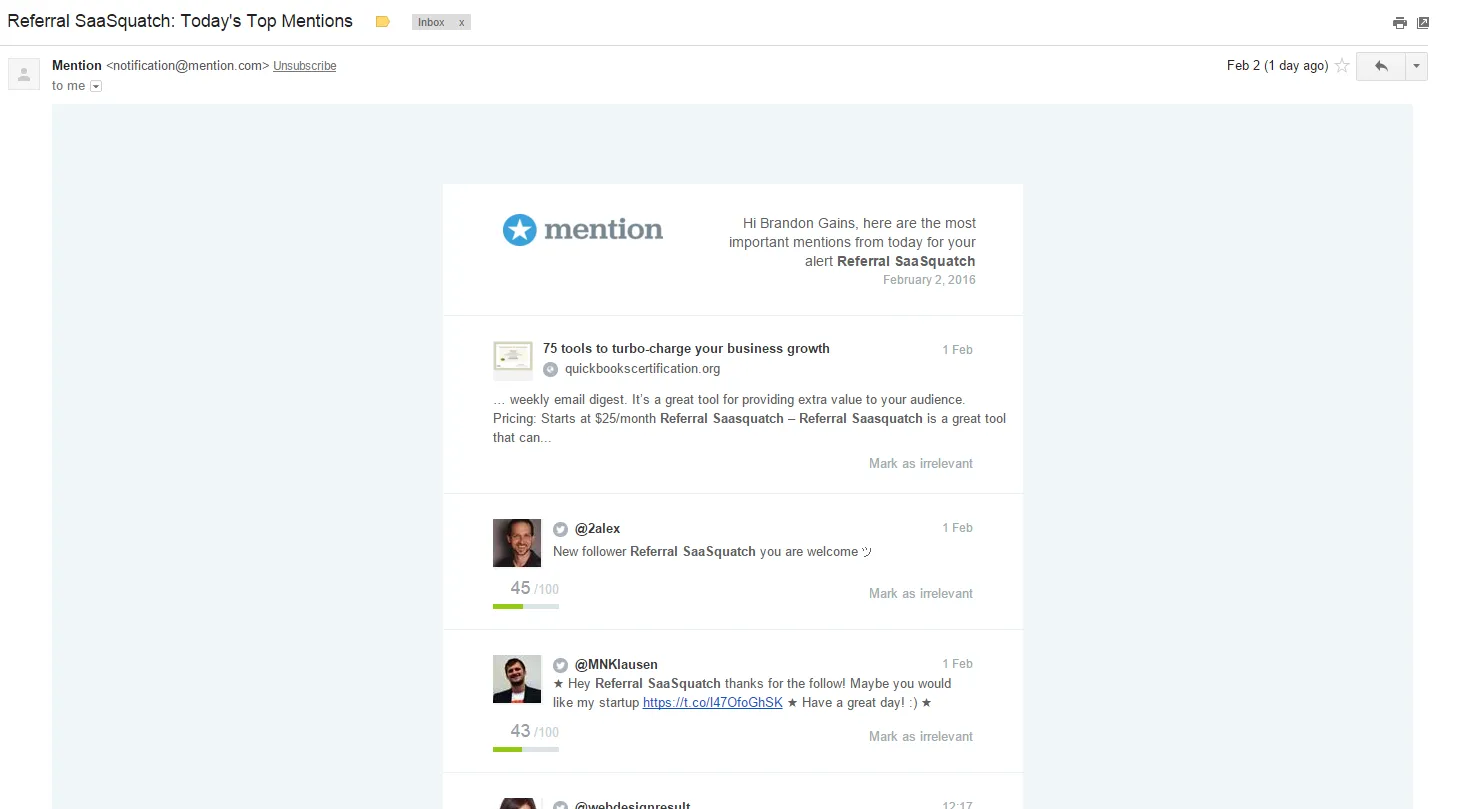The image size is (1461, 809).
Task: Open '75 tools to turbo-charge your business growth'
Action: (686, 349)
